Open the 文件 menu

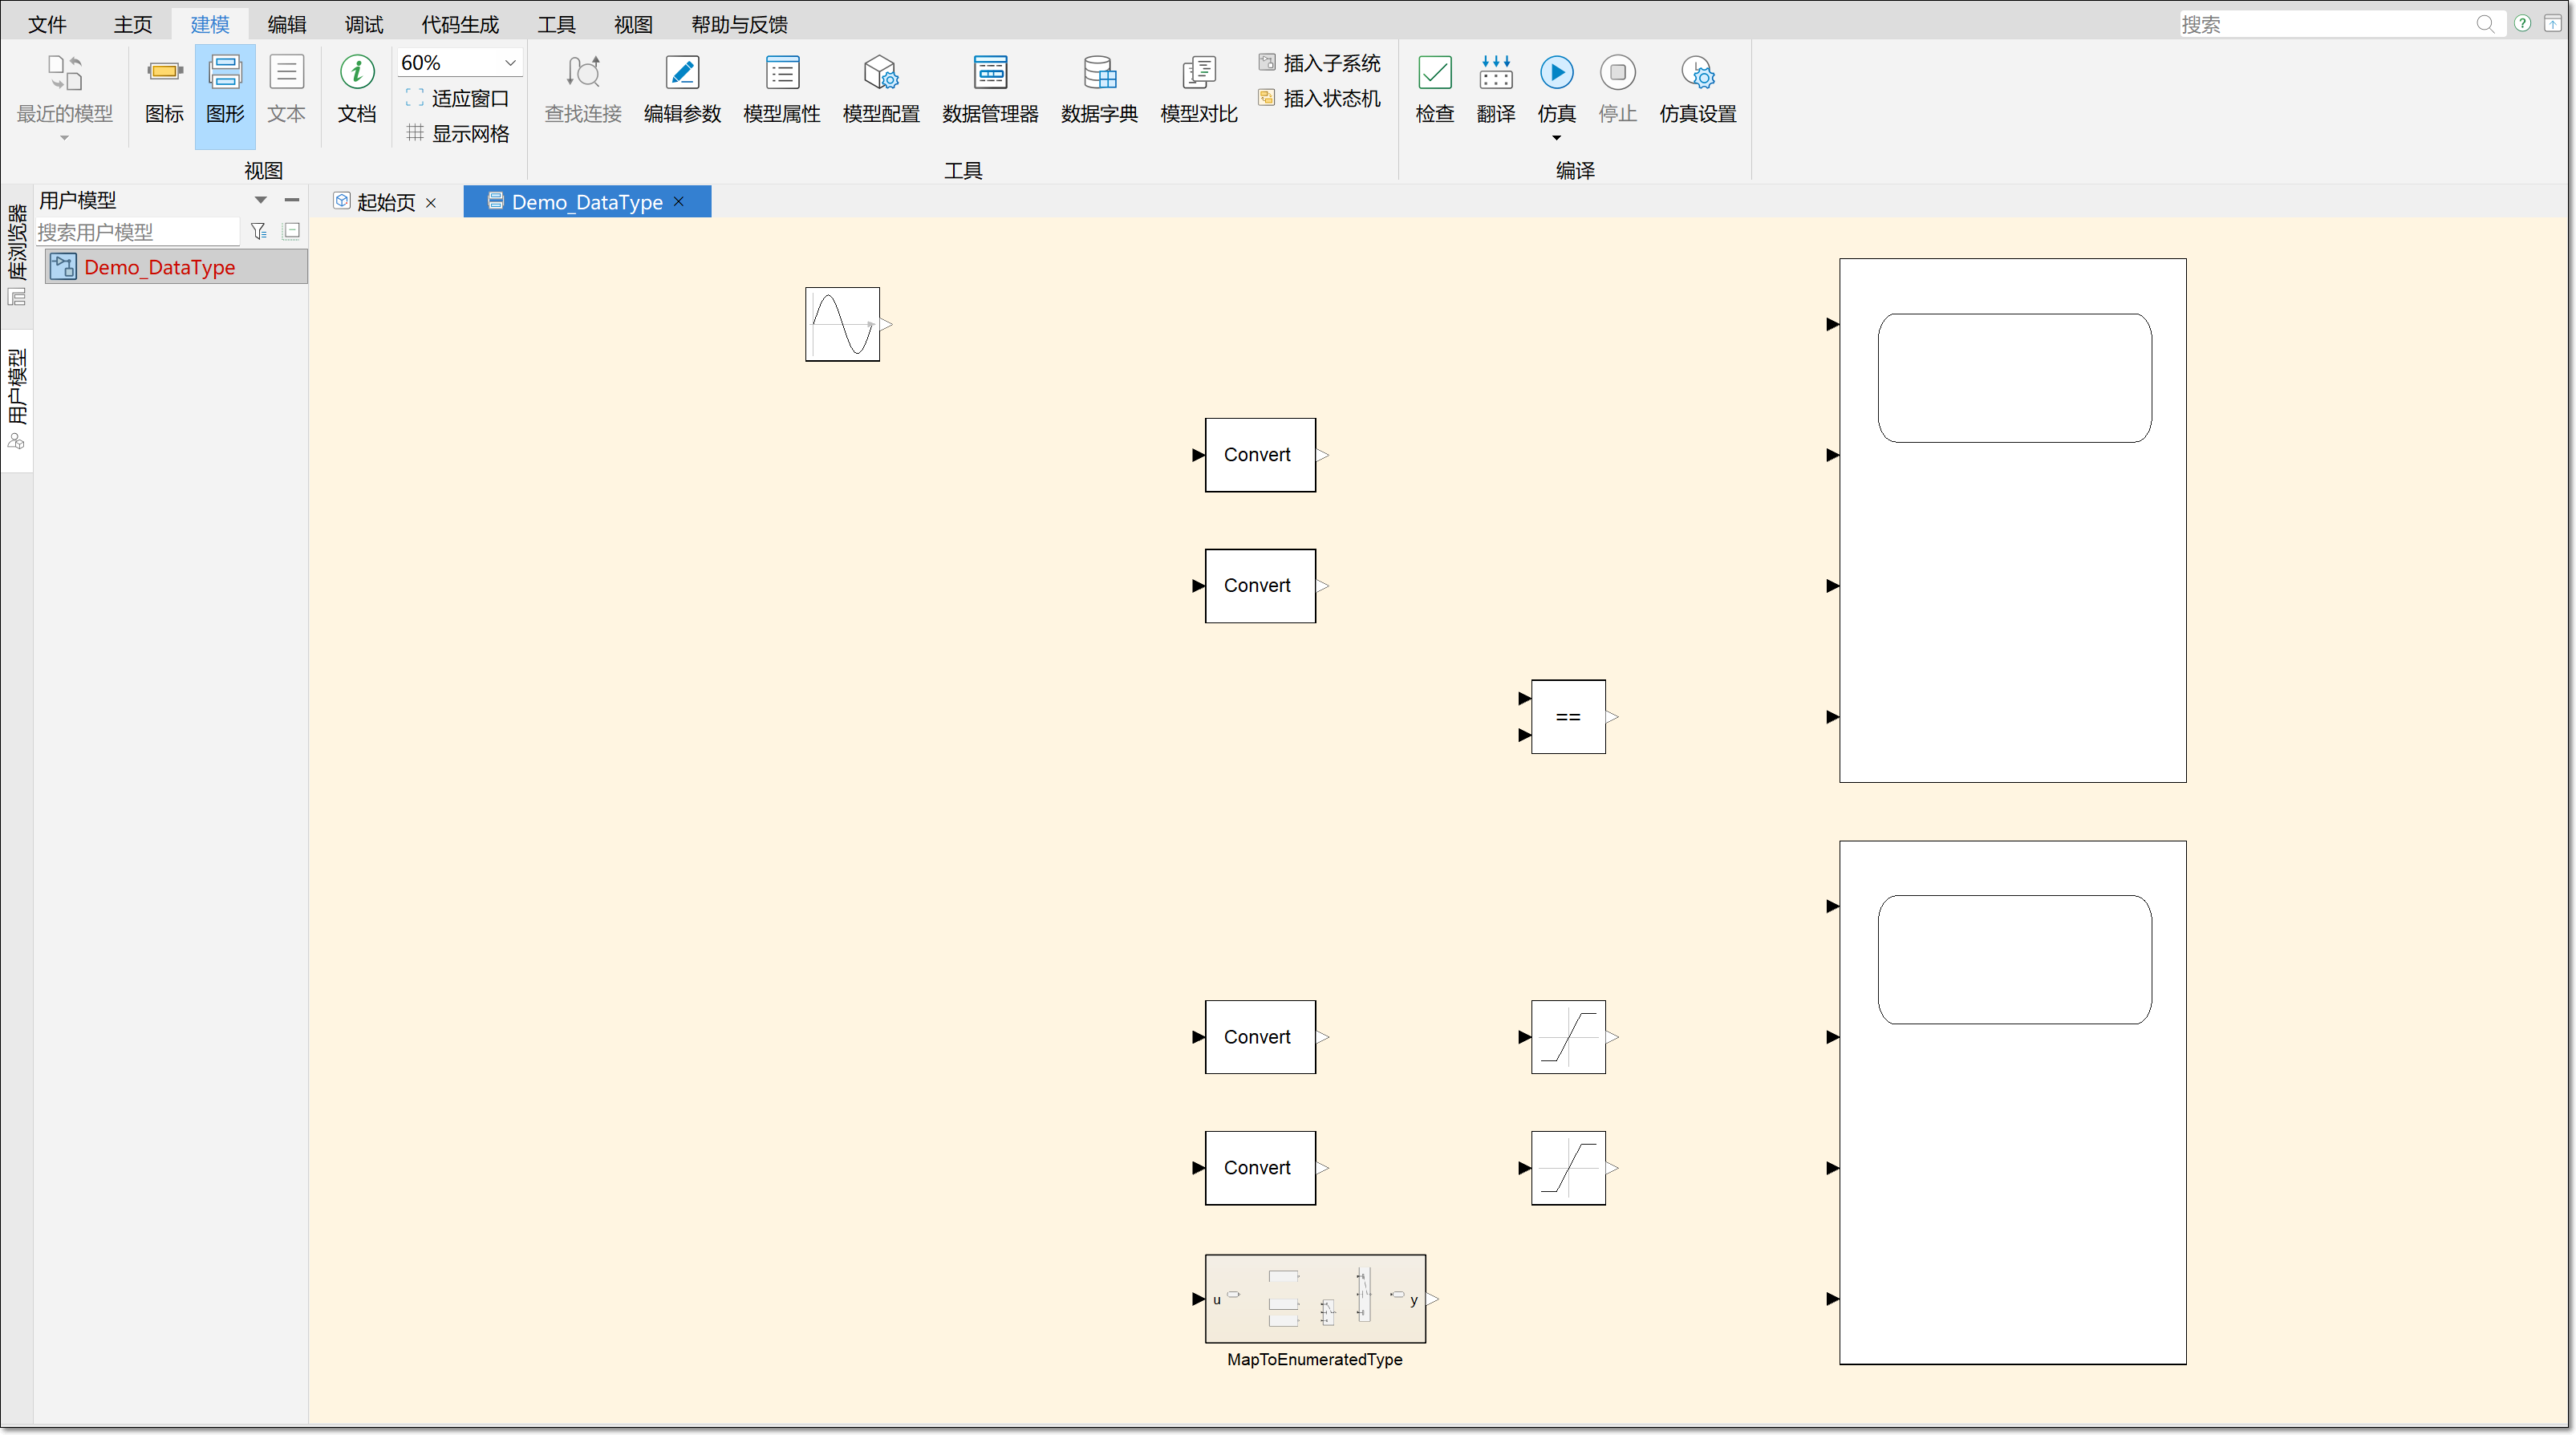coord(47,24)
